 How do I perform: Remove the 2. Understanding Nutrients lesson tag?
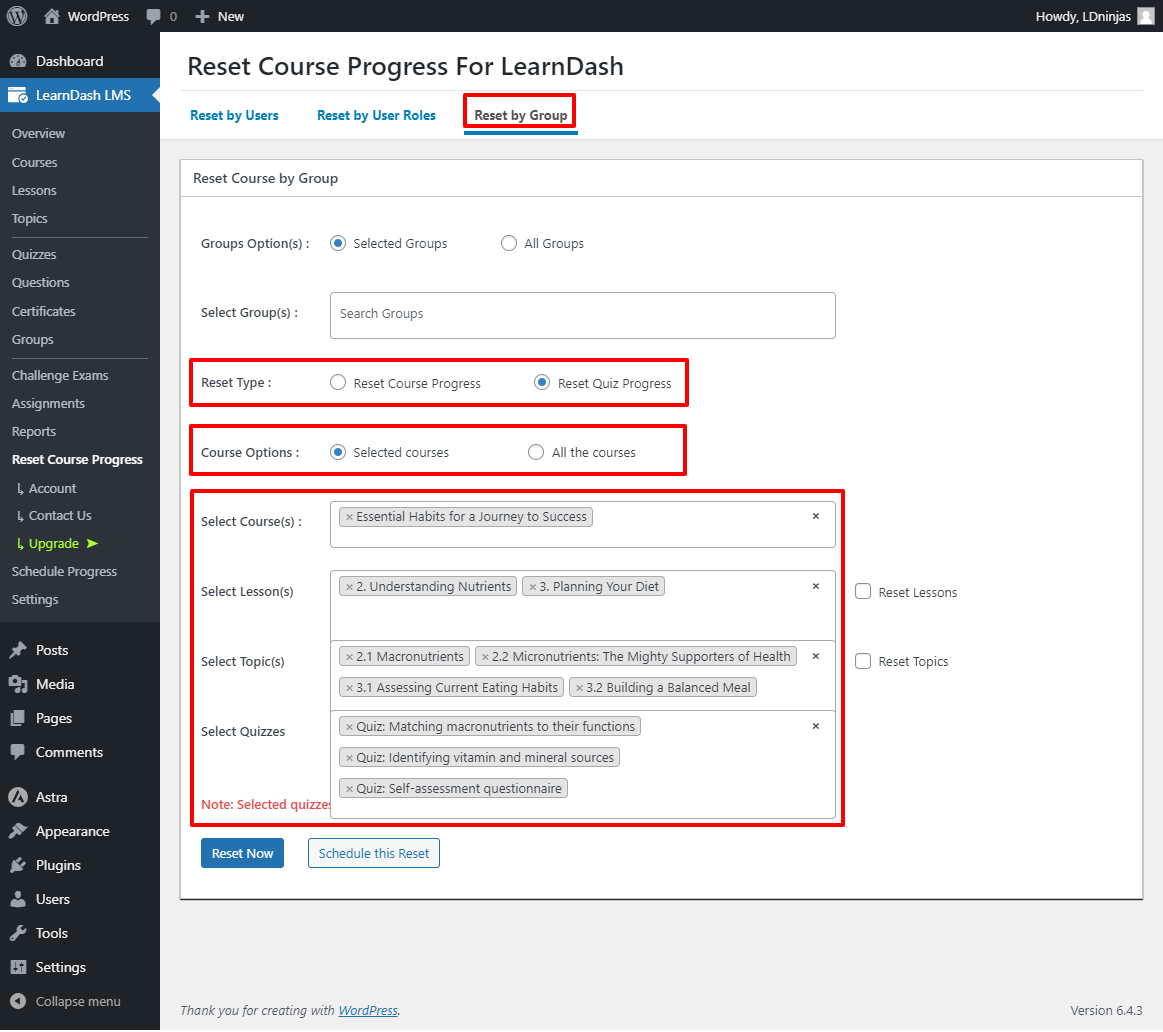click(349, 588)
